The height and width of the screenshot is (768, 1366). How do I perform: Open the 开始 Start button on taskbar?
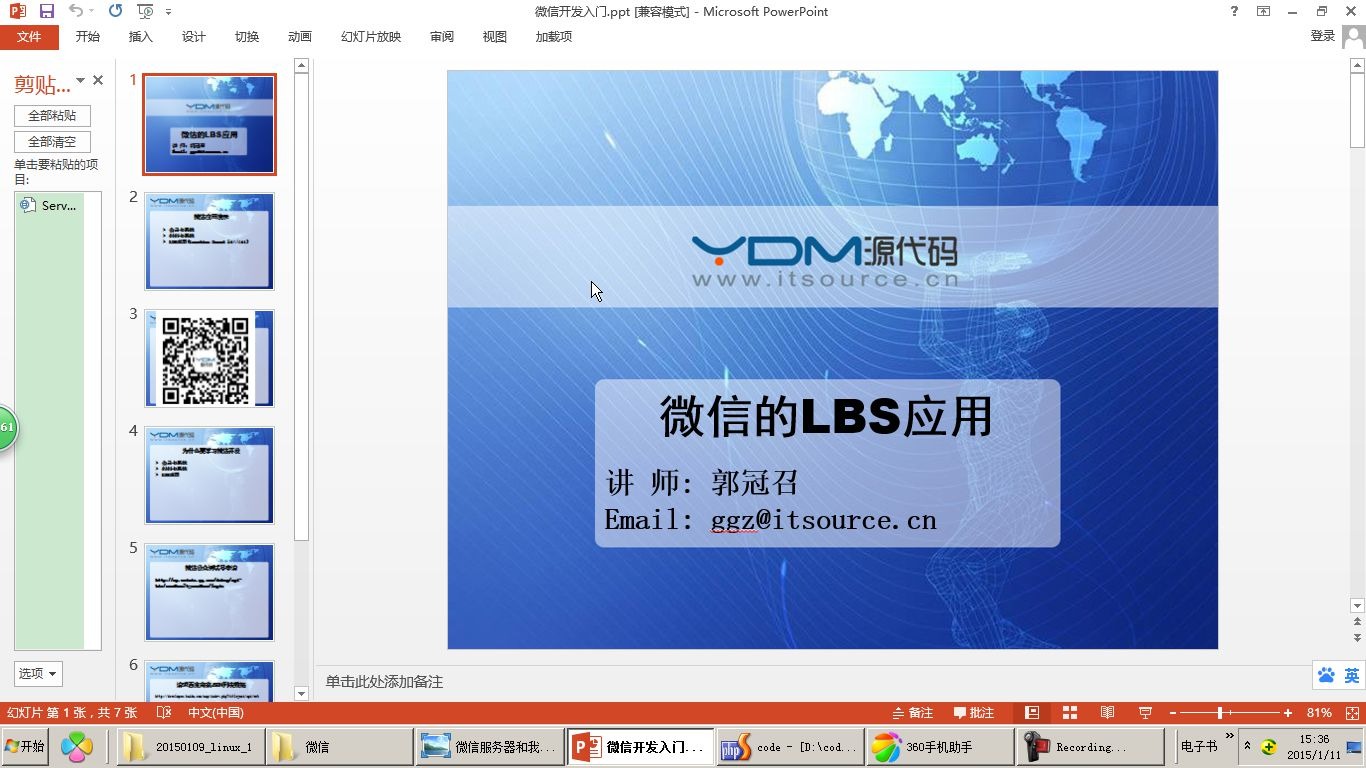[25, 746]
